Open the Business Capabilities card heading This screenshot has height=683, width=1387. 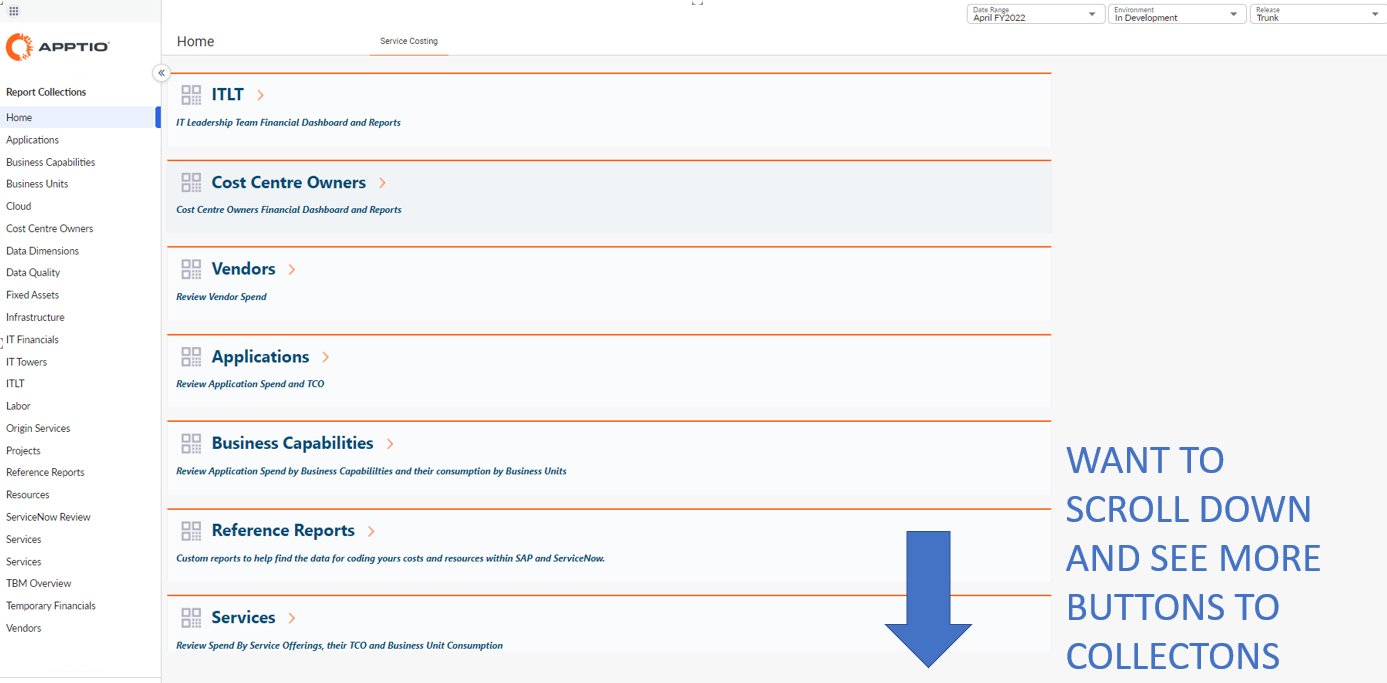pos(292,443)
